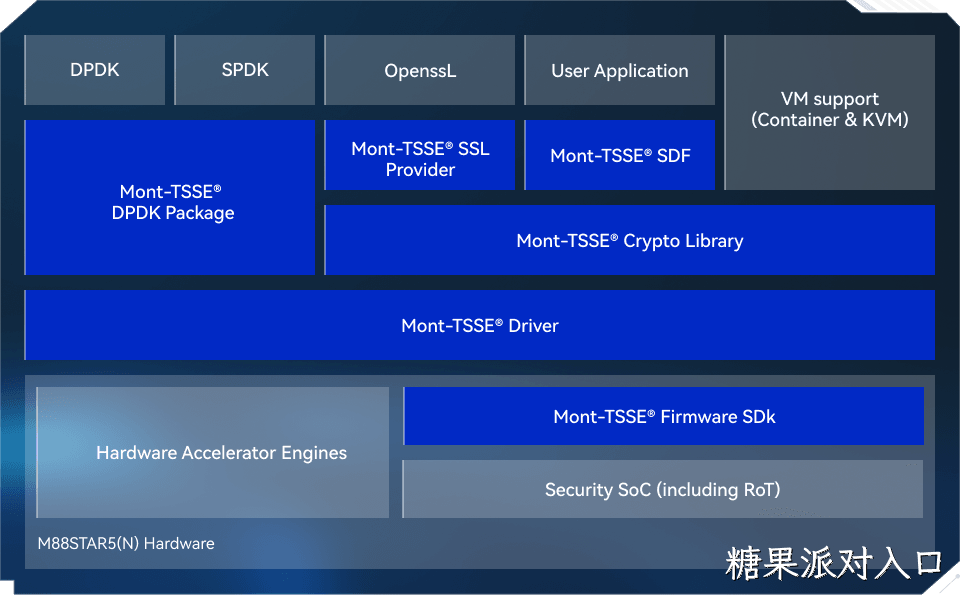Select Mont-TSSE Firmware SDk block
This screenshot has width=960, height=595.
tap(664, 416)
